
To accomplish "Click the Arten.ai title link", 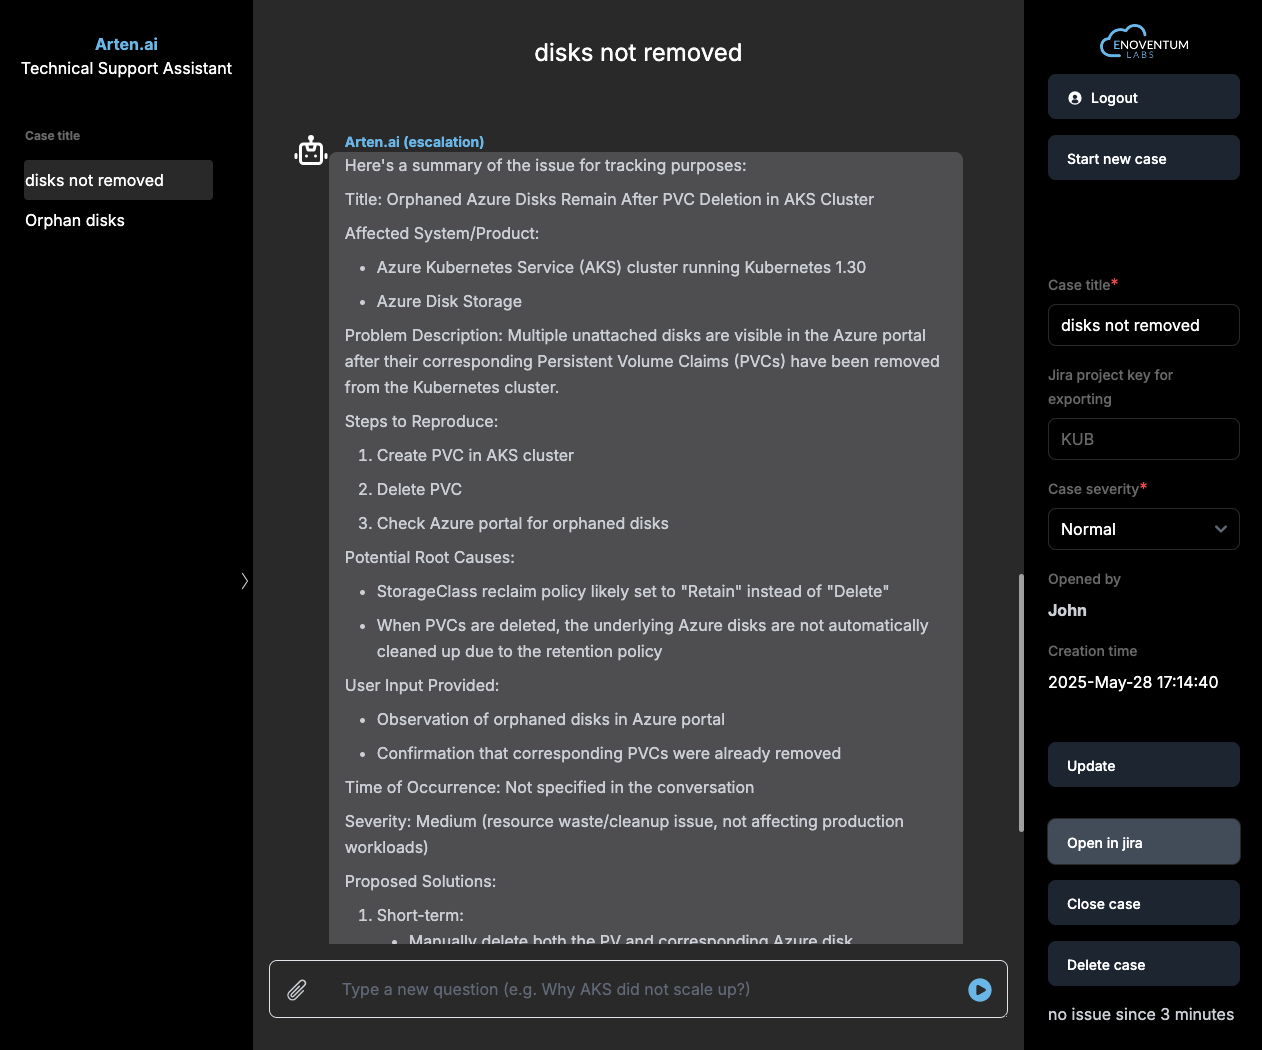I will coord(126,44).
